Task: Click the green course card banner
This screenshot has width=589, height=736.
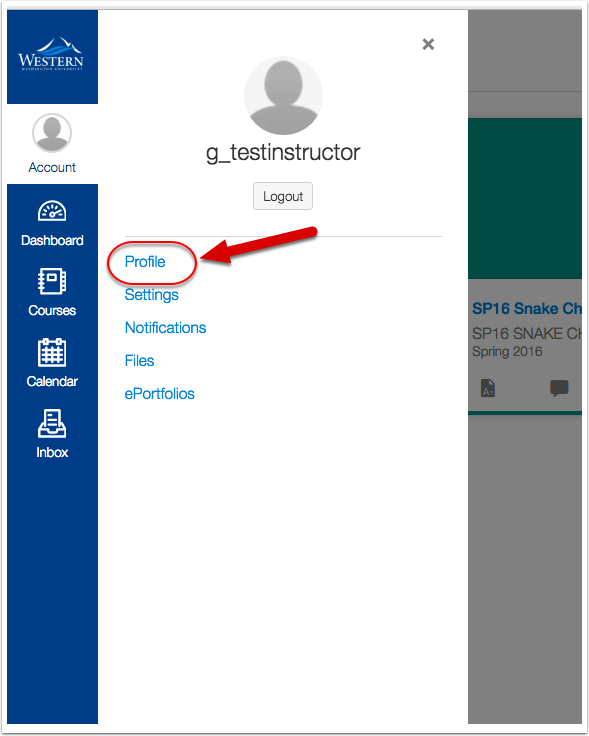Action: click(525, 199)
